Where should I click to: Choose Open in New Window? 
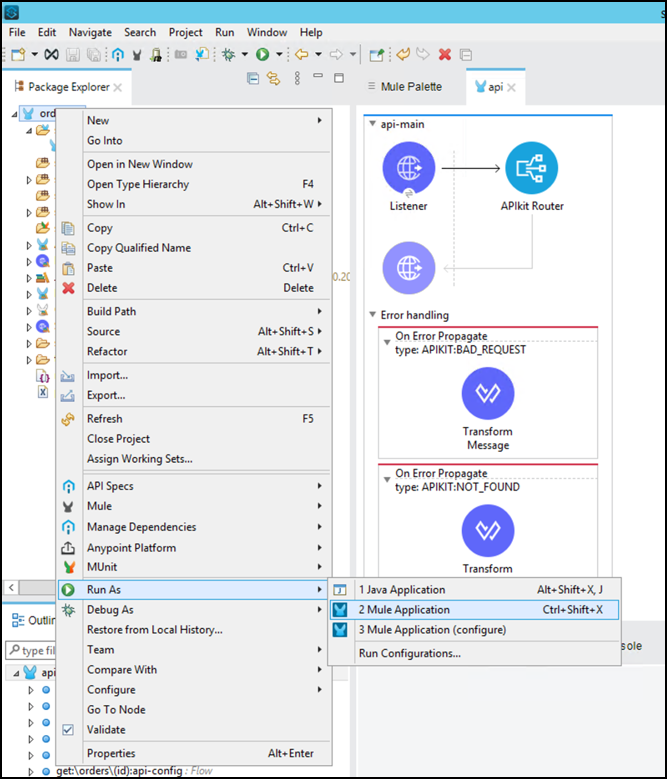pos(193,164)
